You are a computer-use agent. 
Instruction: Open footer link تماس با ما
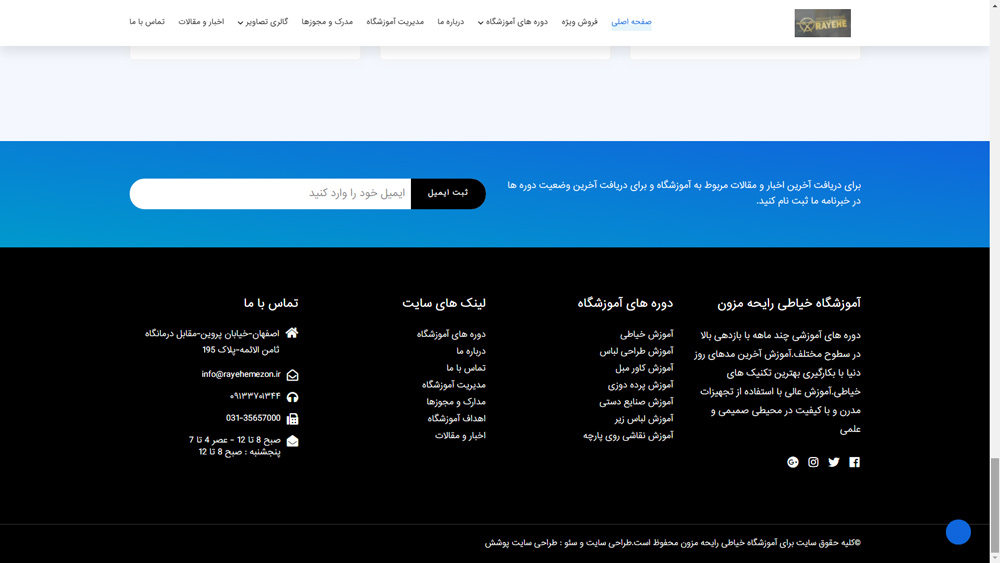[466, 368]
